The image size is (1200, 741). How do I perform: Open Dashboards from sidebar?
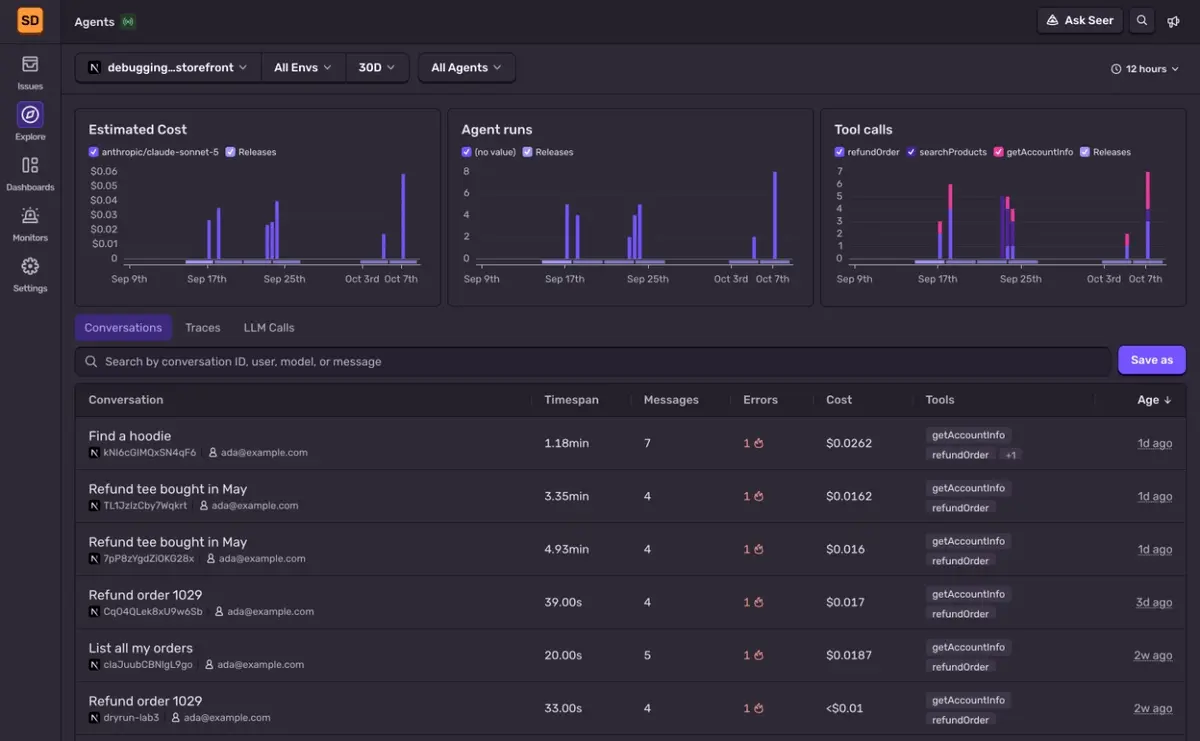(x=30, y=172)
